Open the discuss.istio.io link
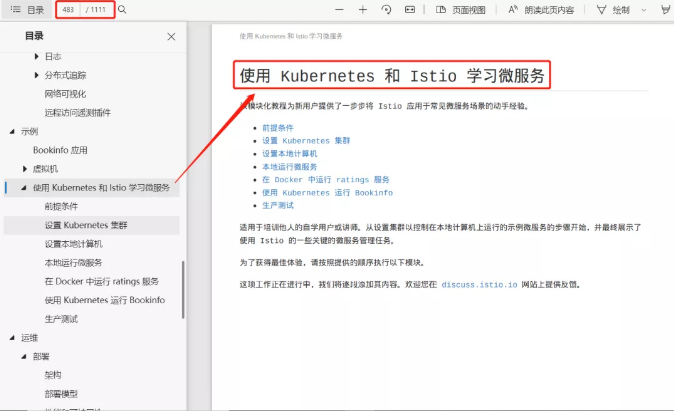 [x=479, y=285]
